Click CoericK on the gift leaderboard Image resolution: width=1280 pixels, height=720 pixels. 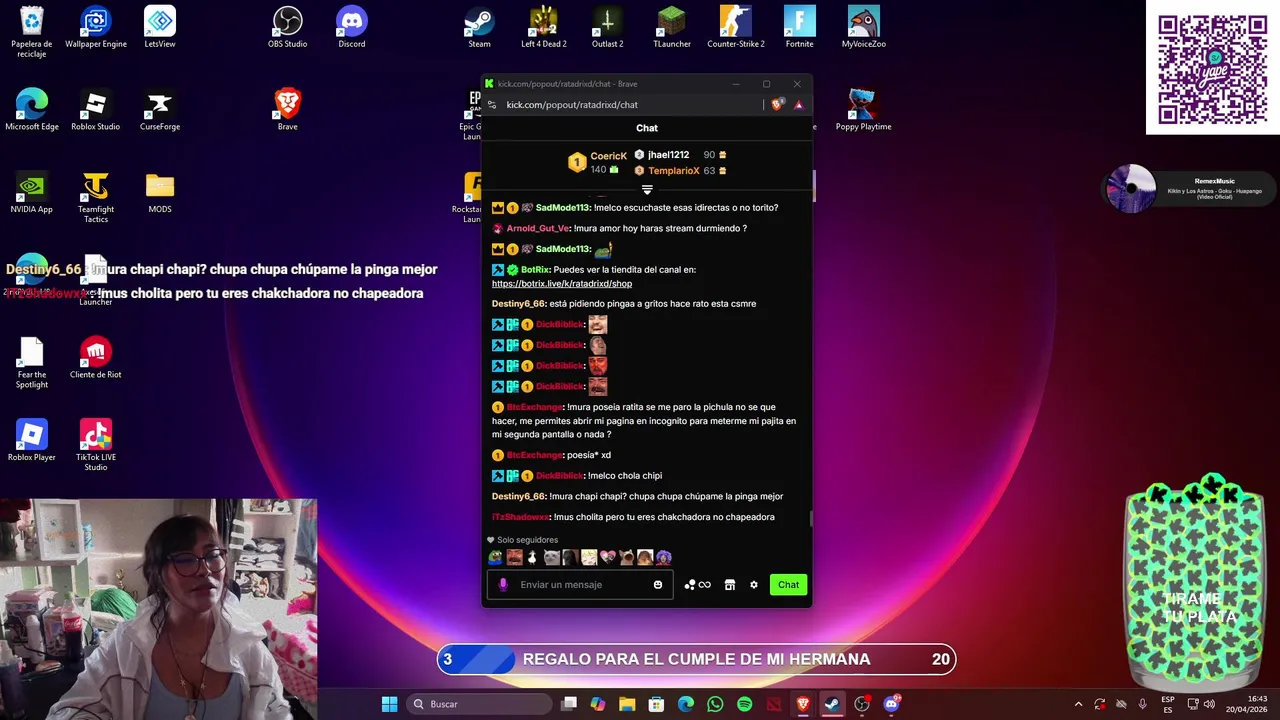(608, 156)
